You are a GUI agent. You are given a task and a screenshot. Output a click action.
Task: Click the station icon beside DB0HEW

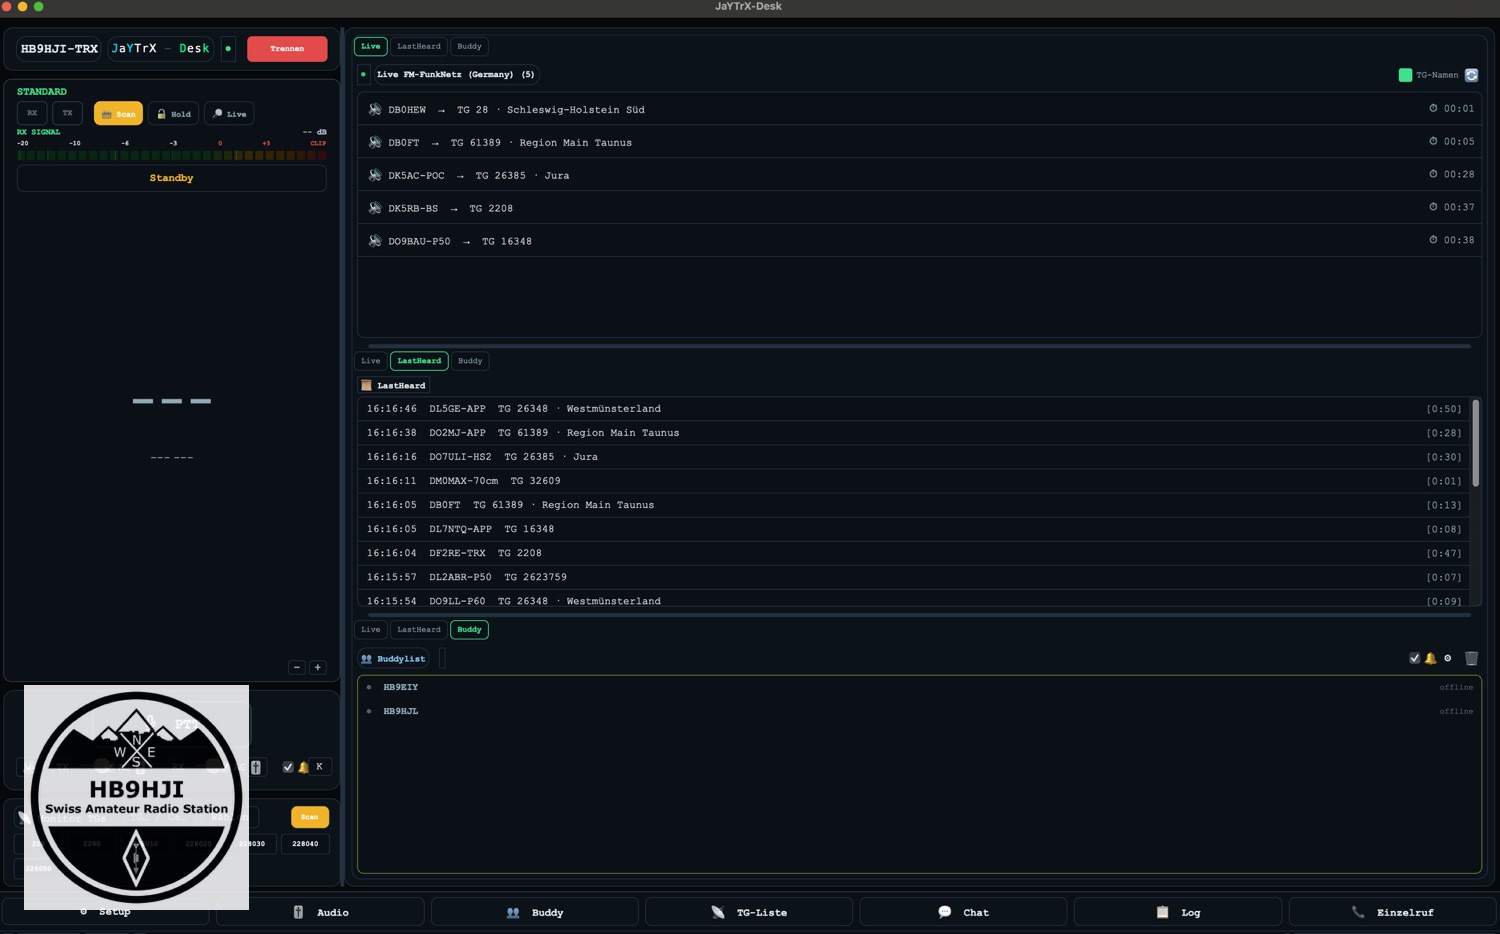pyautogui.click(x=375, y=109)
